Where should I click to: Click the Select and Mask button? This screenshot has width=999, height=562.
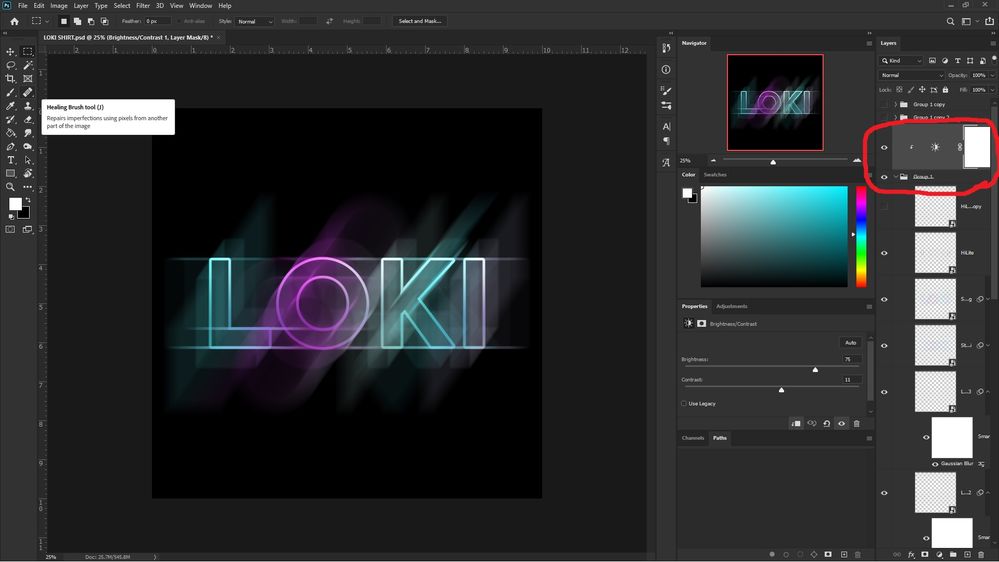point(419,21)
